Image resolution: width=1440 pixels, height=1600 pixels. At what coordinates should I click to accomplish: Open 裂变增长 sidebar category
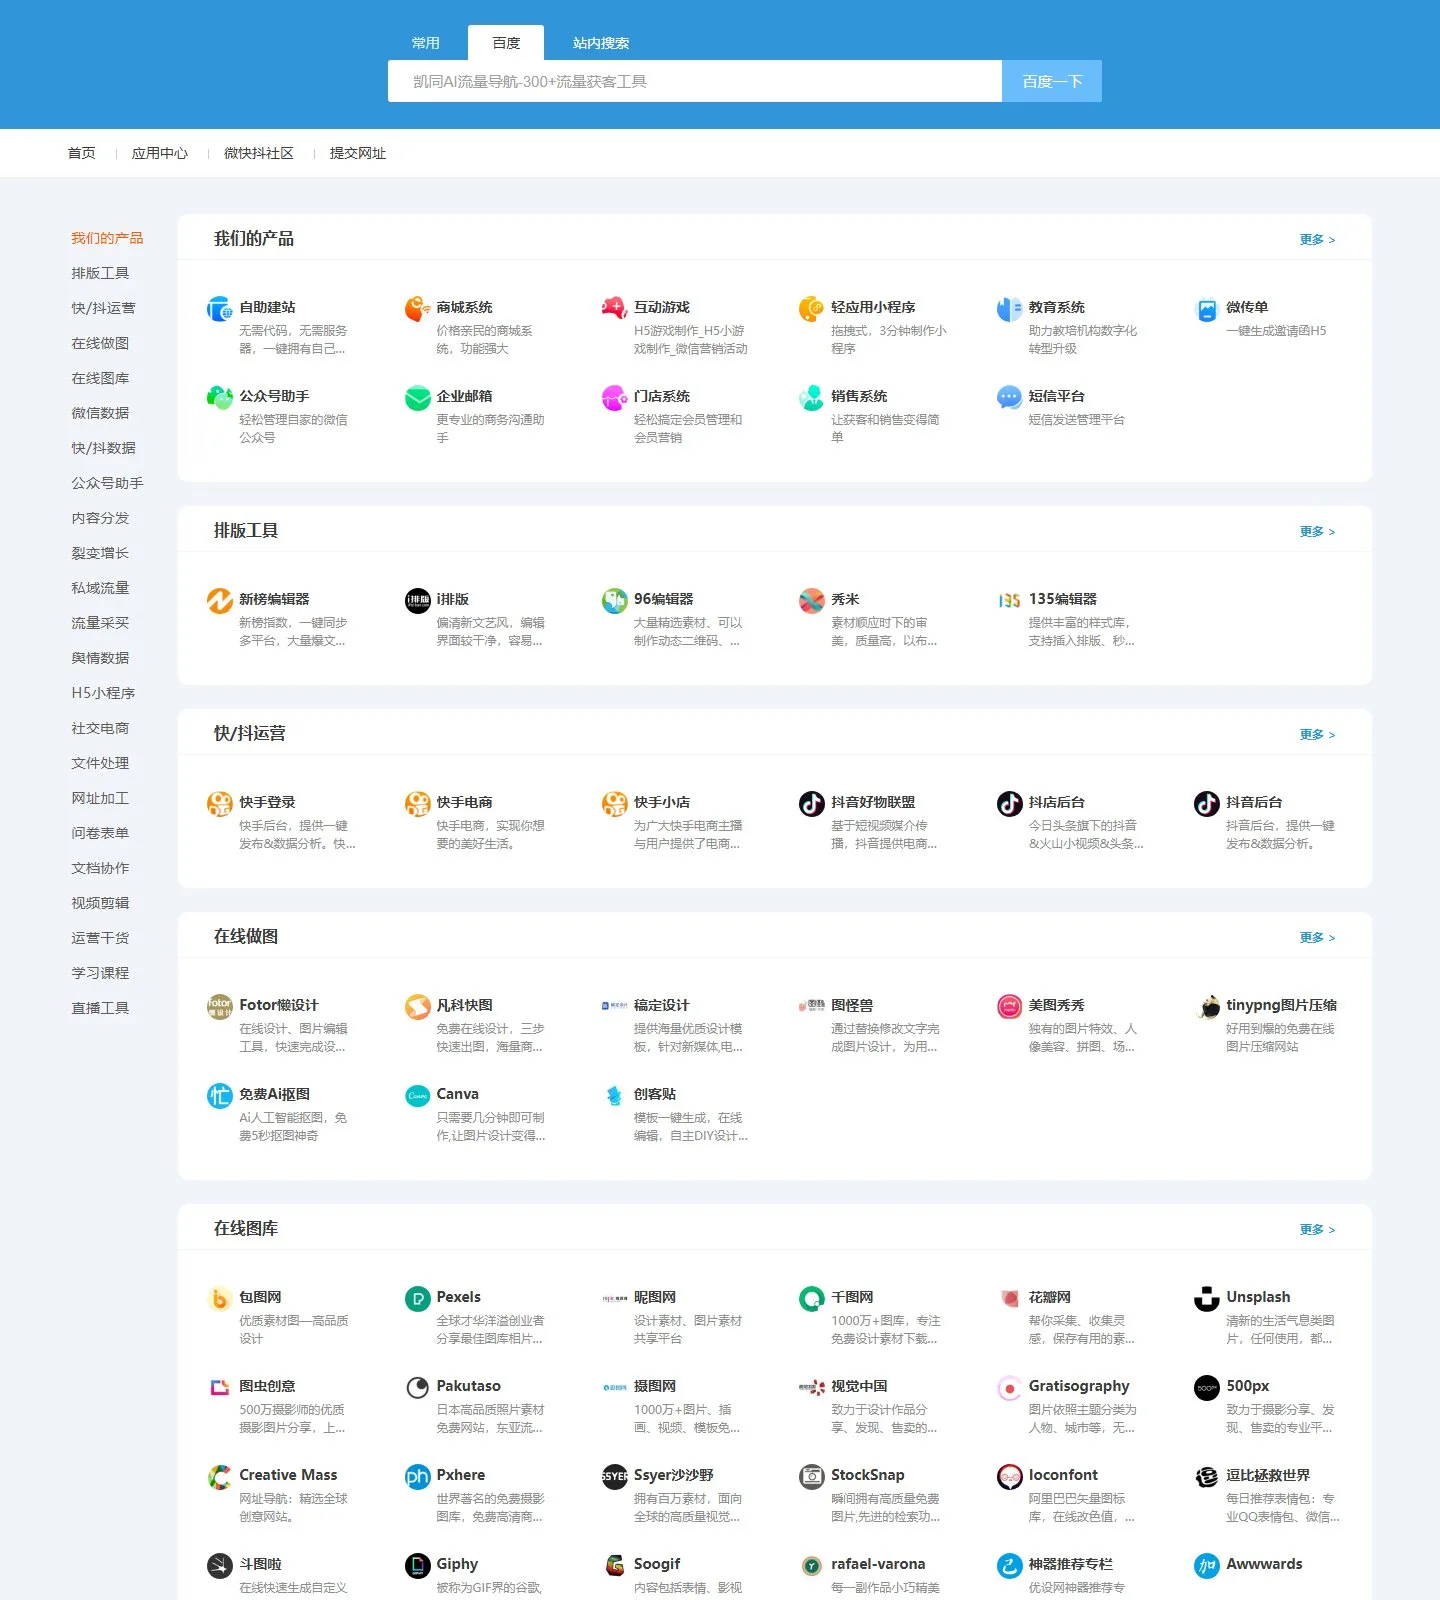pyautogui.click(x=100, y=553)
